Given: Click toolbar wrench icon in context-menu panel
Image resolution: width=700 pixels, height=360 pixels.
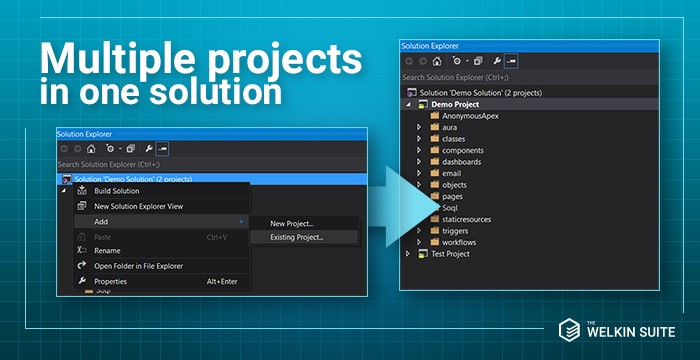Looking at the screenshot, I should pyautogui.click(x=149, y=149).
